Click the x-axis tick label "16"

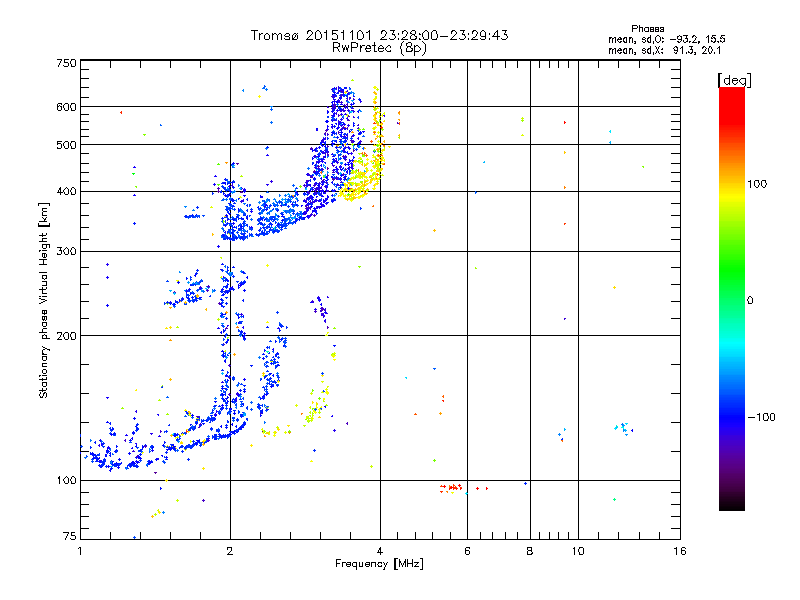coord(680,551)
